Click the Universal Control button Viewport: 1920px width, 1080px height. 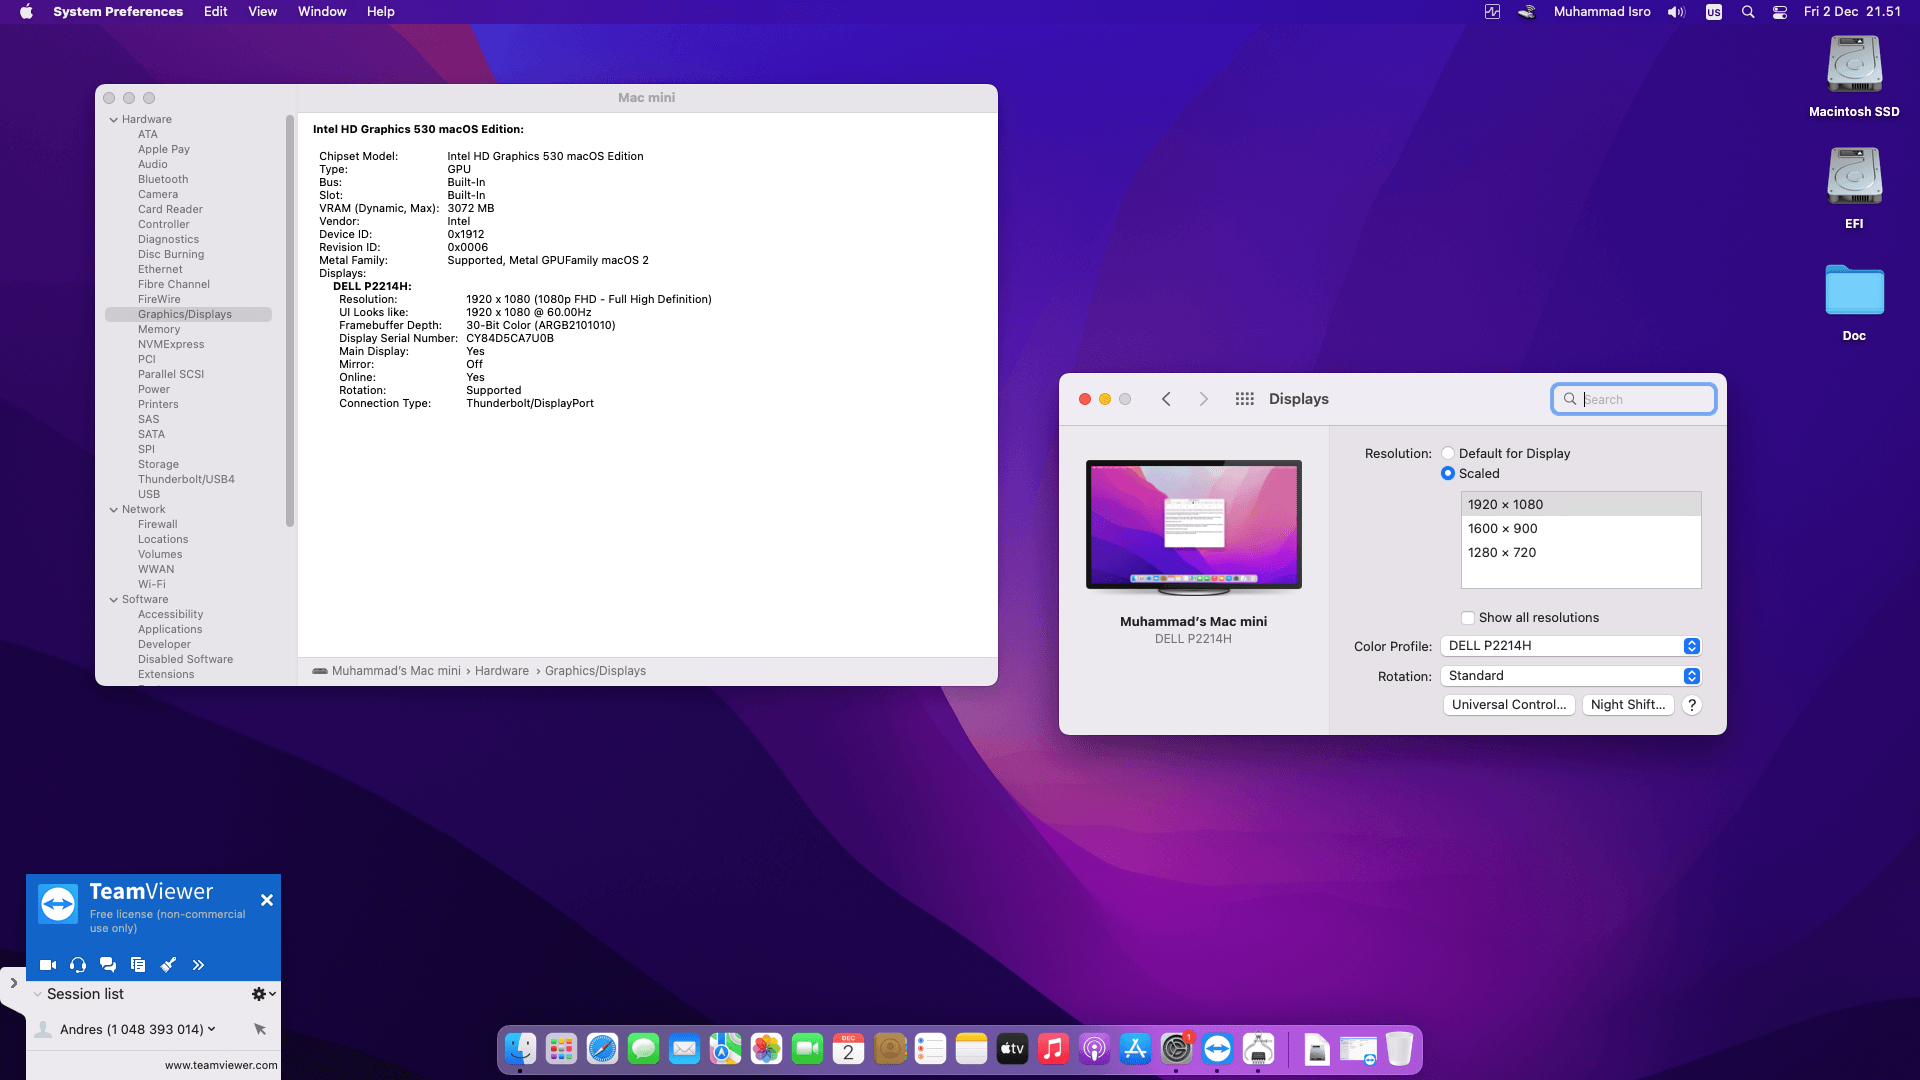pyautogui.click(x=1509, y=705)
